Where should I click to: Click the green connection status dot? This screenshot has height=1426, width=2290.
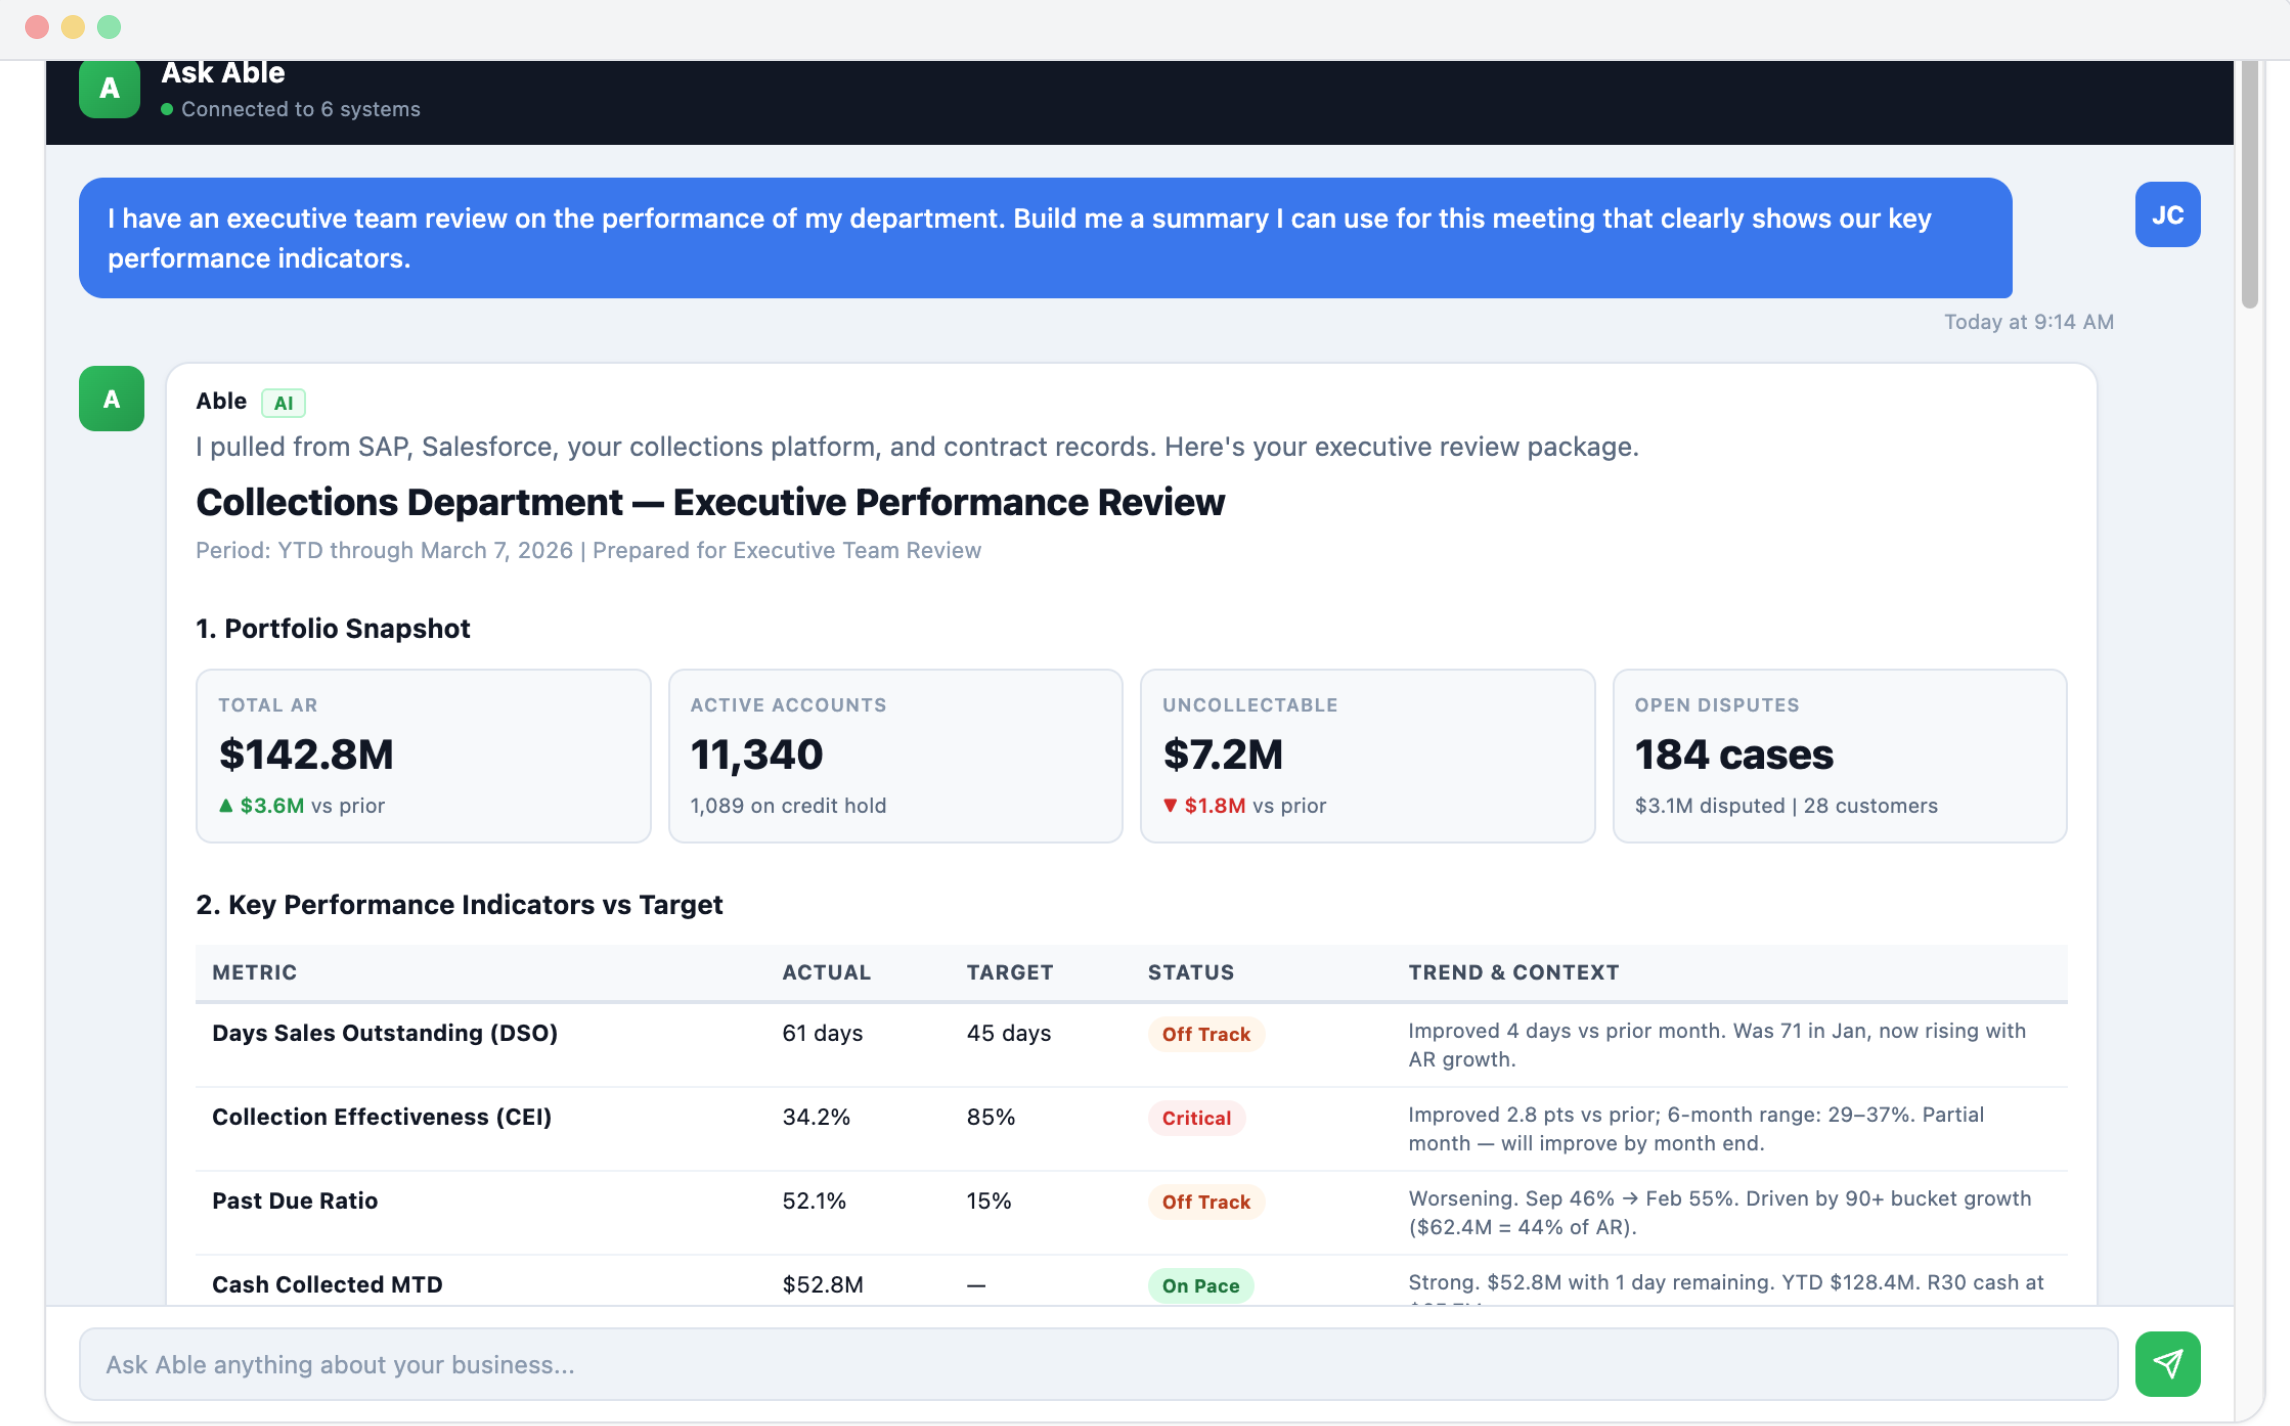pyautogui.click(x=167, y=109)
